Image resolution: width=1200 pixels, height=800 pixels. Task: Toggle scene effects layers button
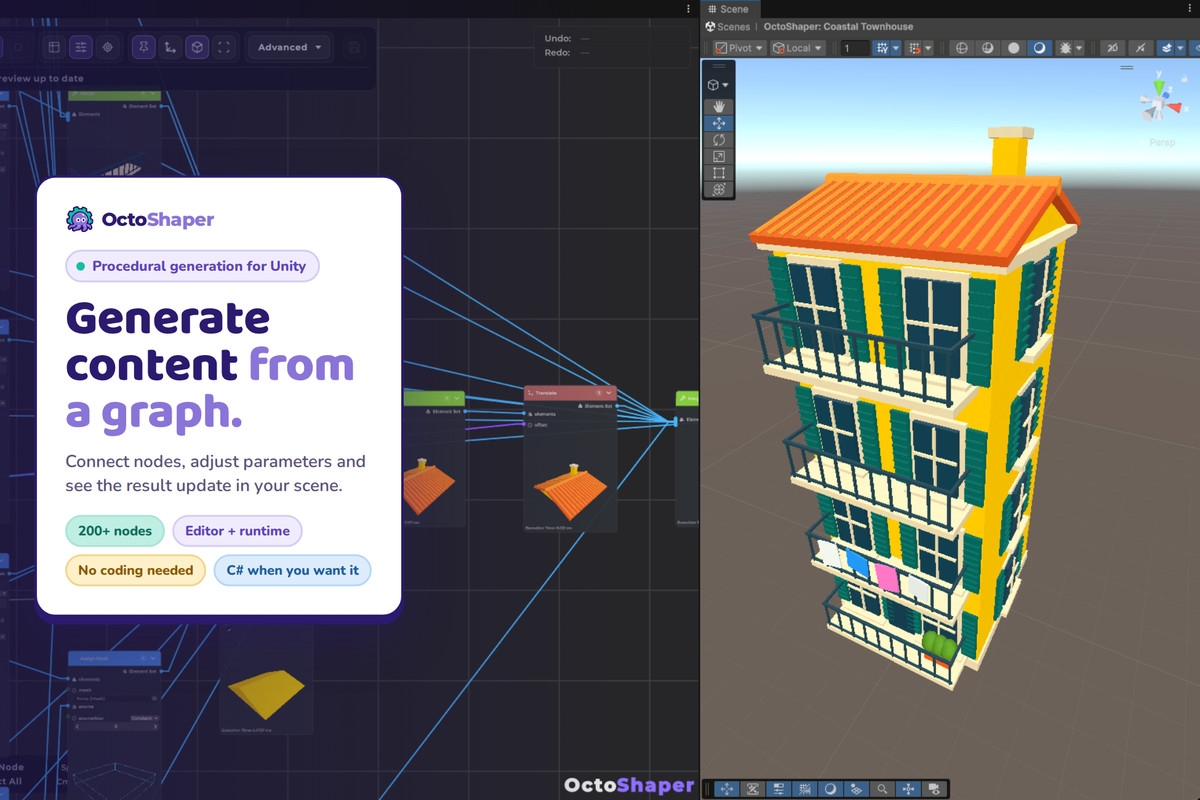1166,48
